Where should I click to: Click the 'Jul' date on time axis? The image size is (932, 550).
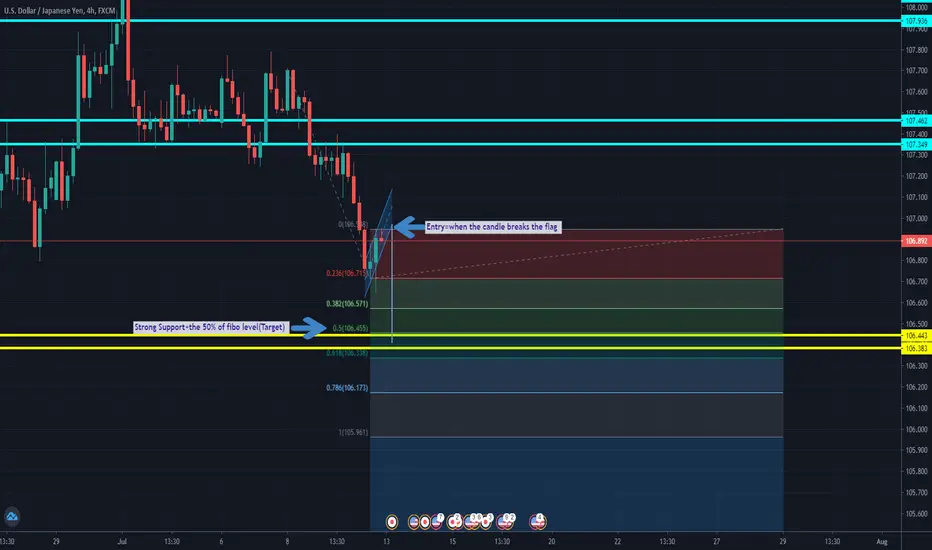coord(122,542)
